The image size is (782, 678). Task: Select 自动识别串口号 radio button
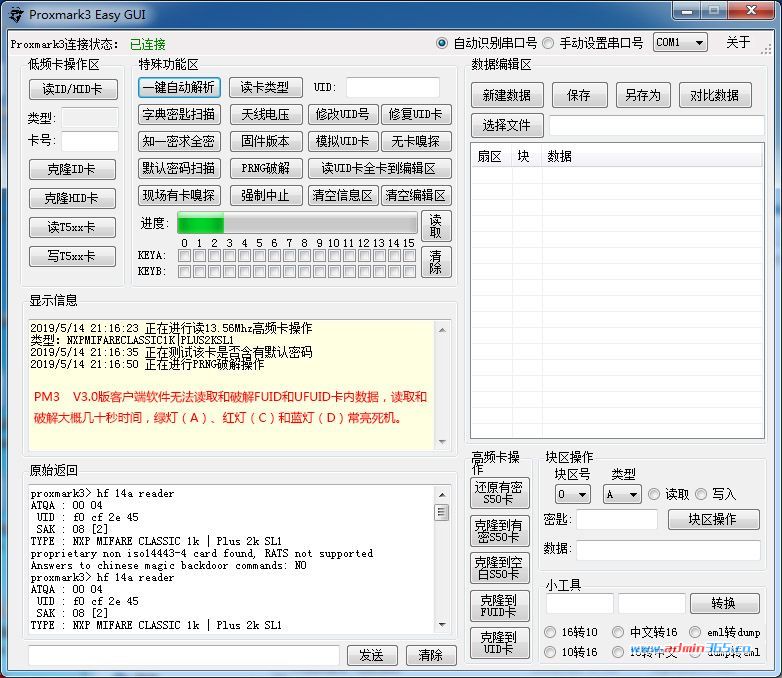tap(441, 43)
